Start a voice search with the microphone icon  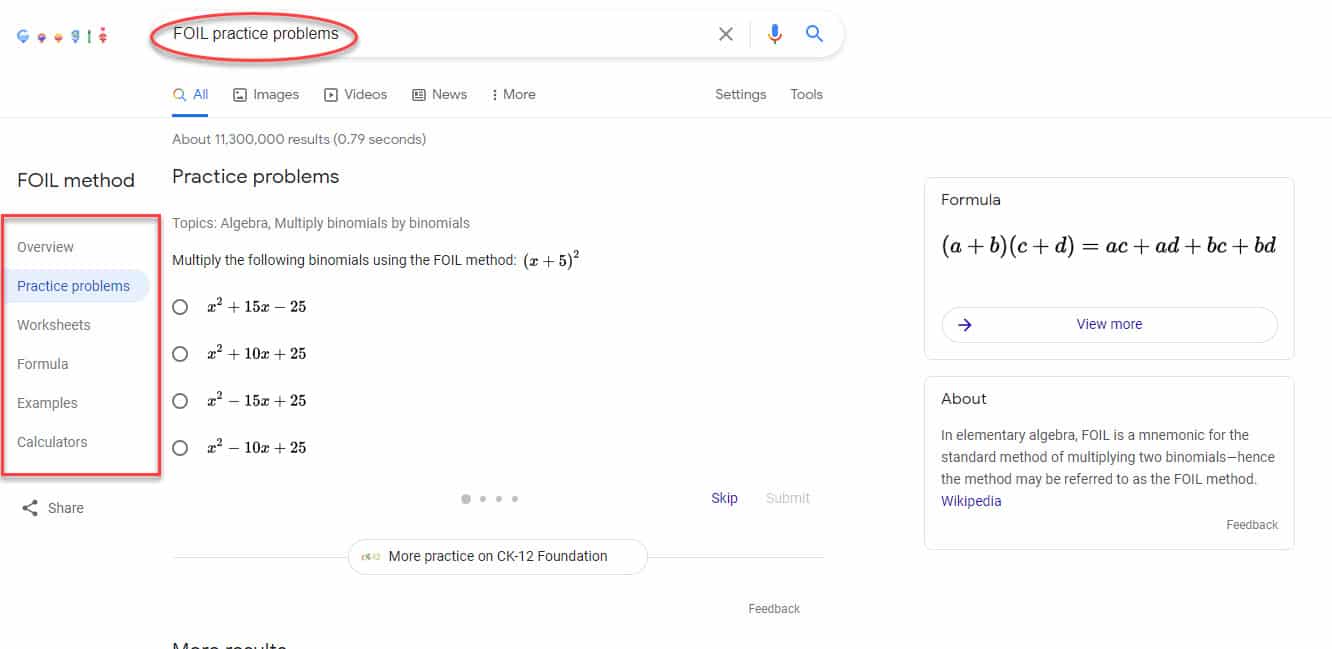774,33
